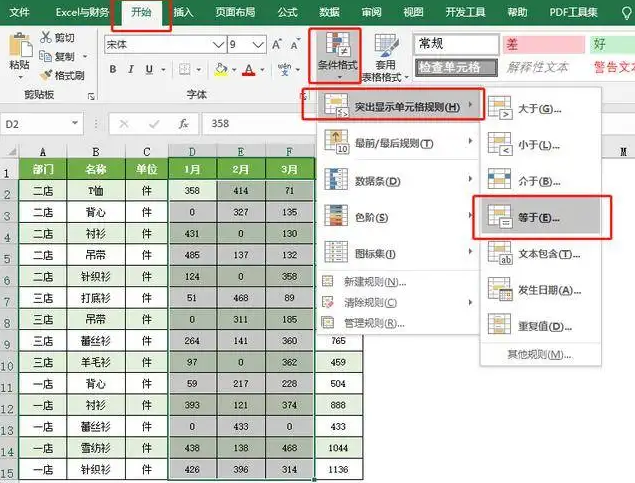Image resolution: width=635 pixels, height=483 pixels.
Task: Apply the red font color A
Action: [x=249, y=70]
